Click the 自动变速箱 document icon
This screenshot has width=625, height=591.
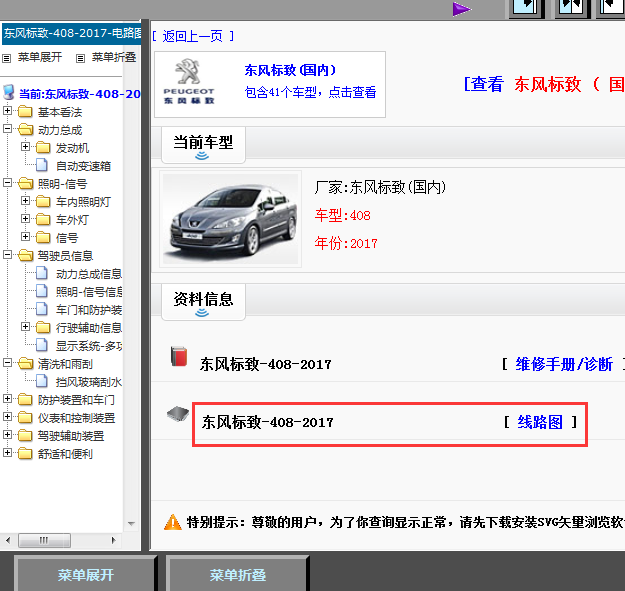[x=42, y=165]
